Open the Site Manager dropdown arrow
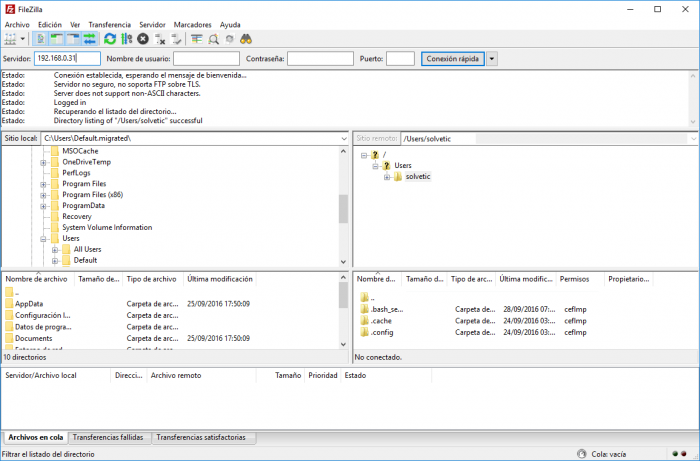The image size is (700, 461). [x=22, y=39]
